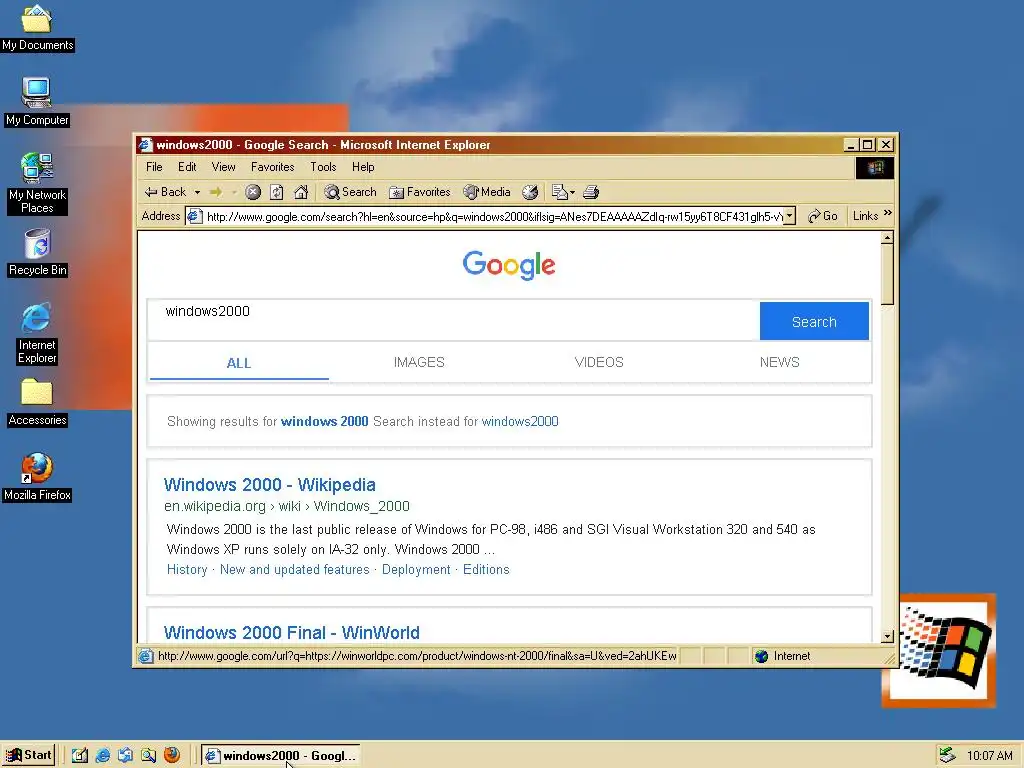Click the vertical scrollbar thumb
The image size is (1024, 768).
coord(887,275)
